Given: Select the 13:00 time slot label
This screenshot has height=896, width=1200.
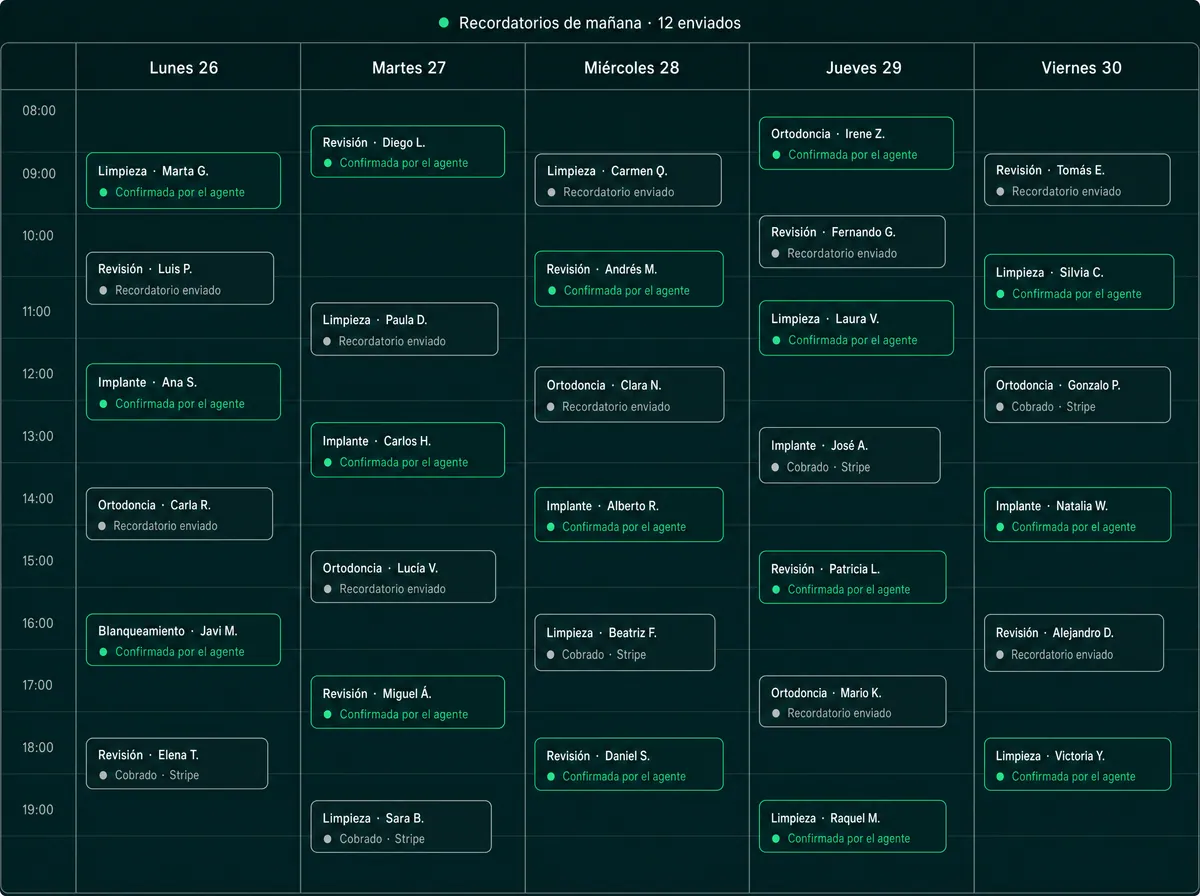Looking at the screenshot, I should [x=38, y=436].
